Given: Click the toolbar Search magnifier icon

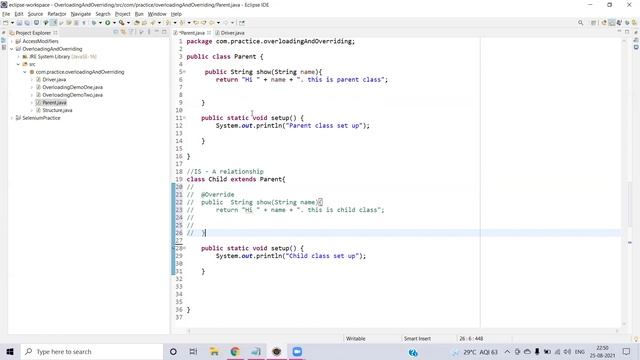Looking at the screenshot, I should [x=580, y=23].
